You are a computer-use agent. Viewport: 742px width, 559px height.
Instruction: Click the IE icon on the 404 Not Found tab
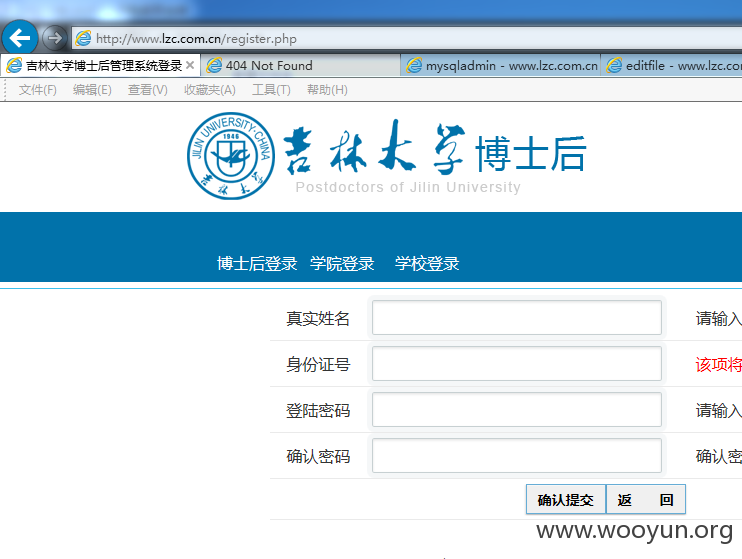(x=214, y=65)
